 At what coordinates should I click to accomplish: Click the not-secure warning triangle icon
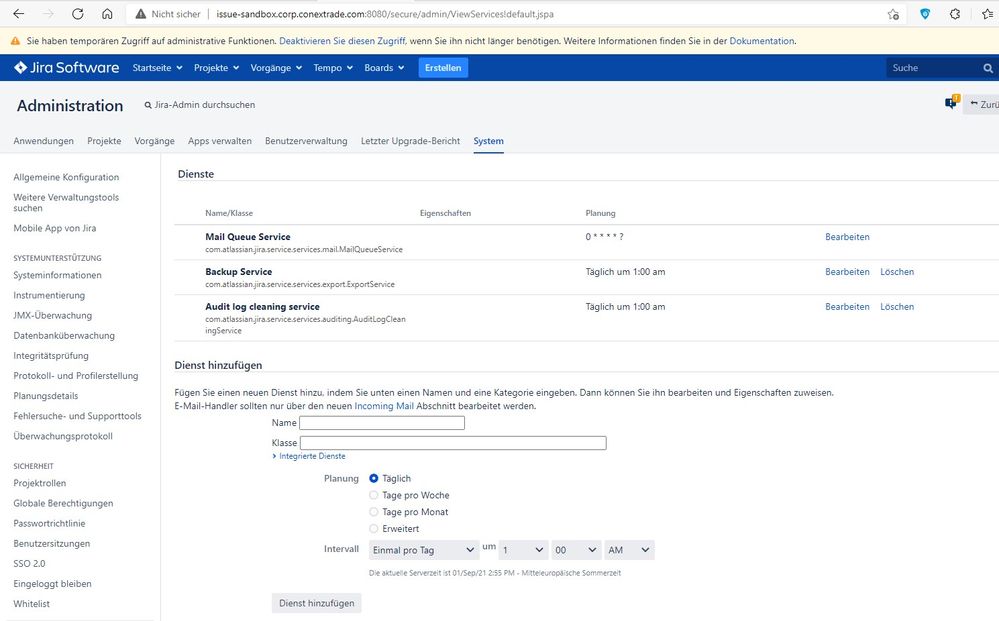pyautogui.click(x=141, y=14)
